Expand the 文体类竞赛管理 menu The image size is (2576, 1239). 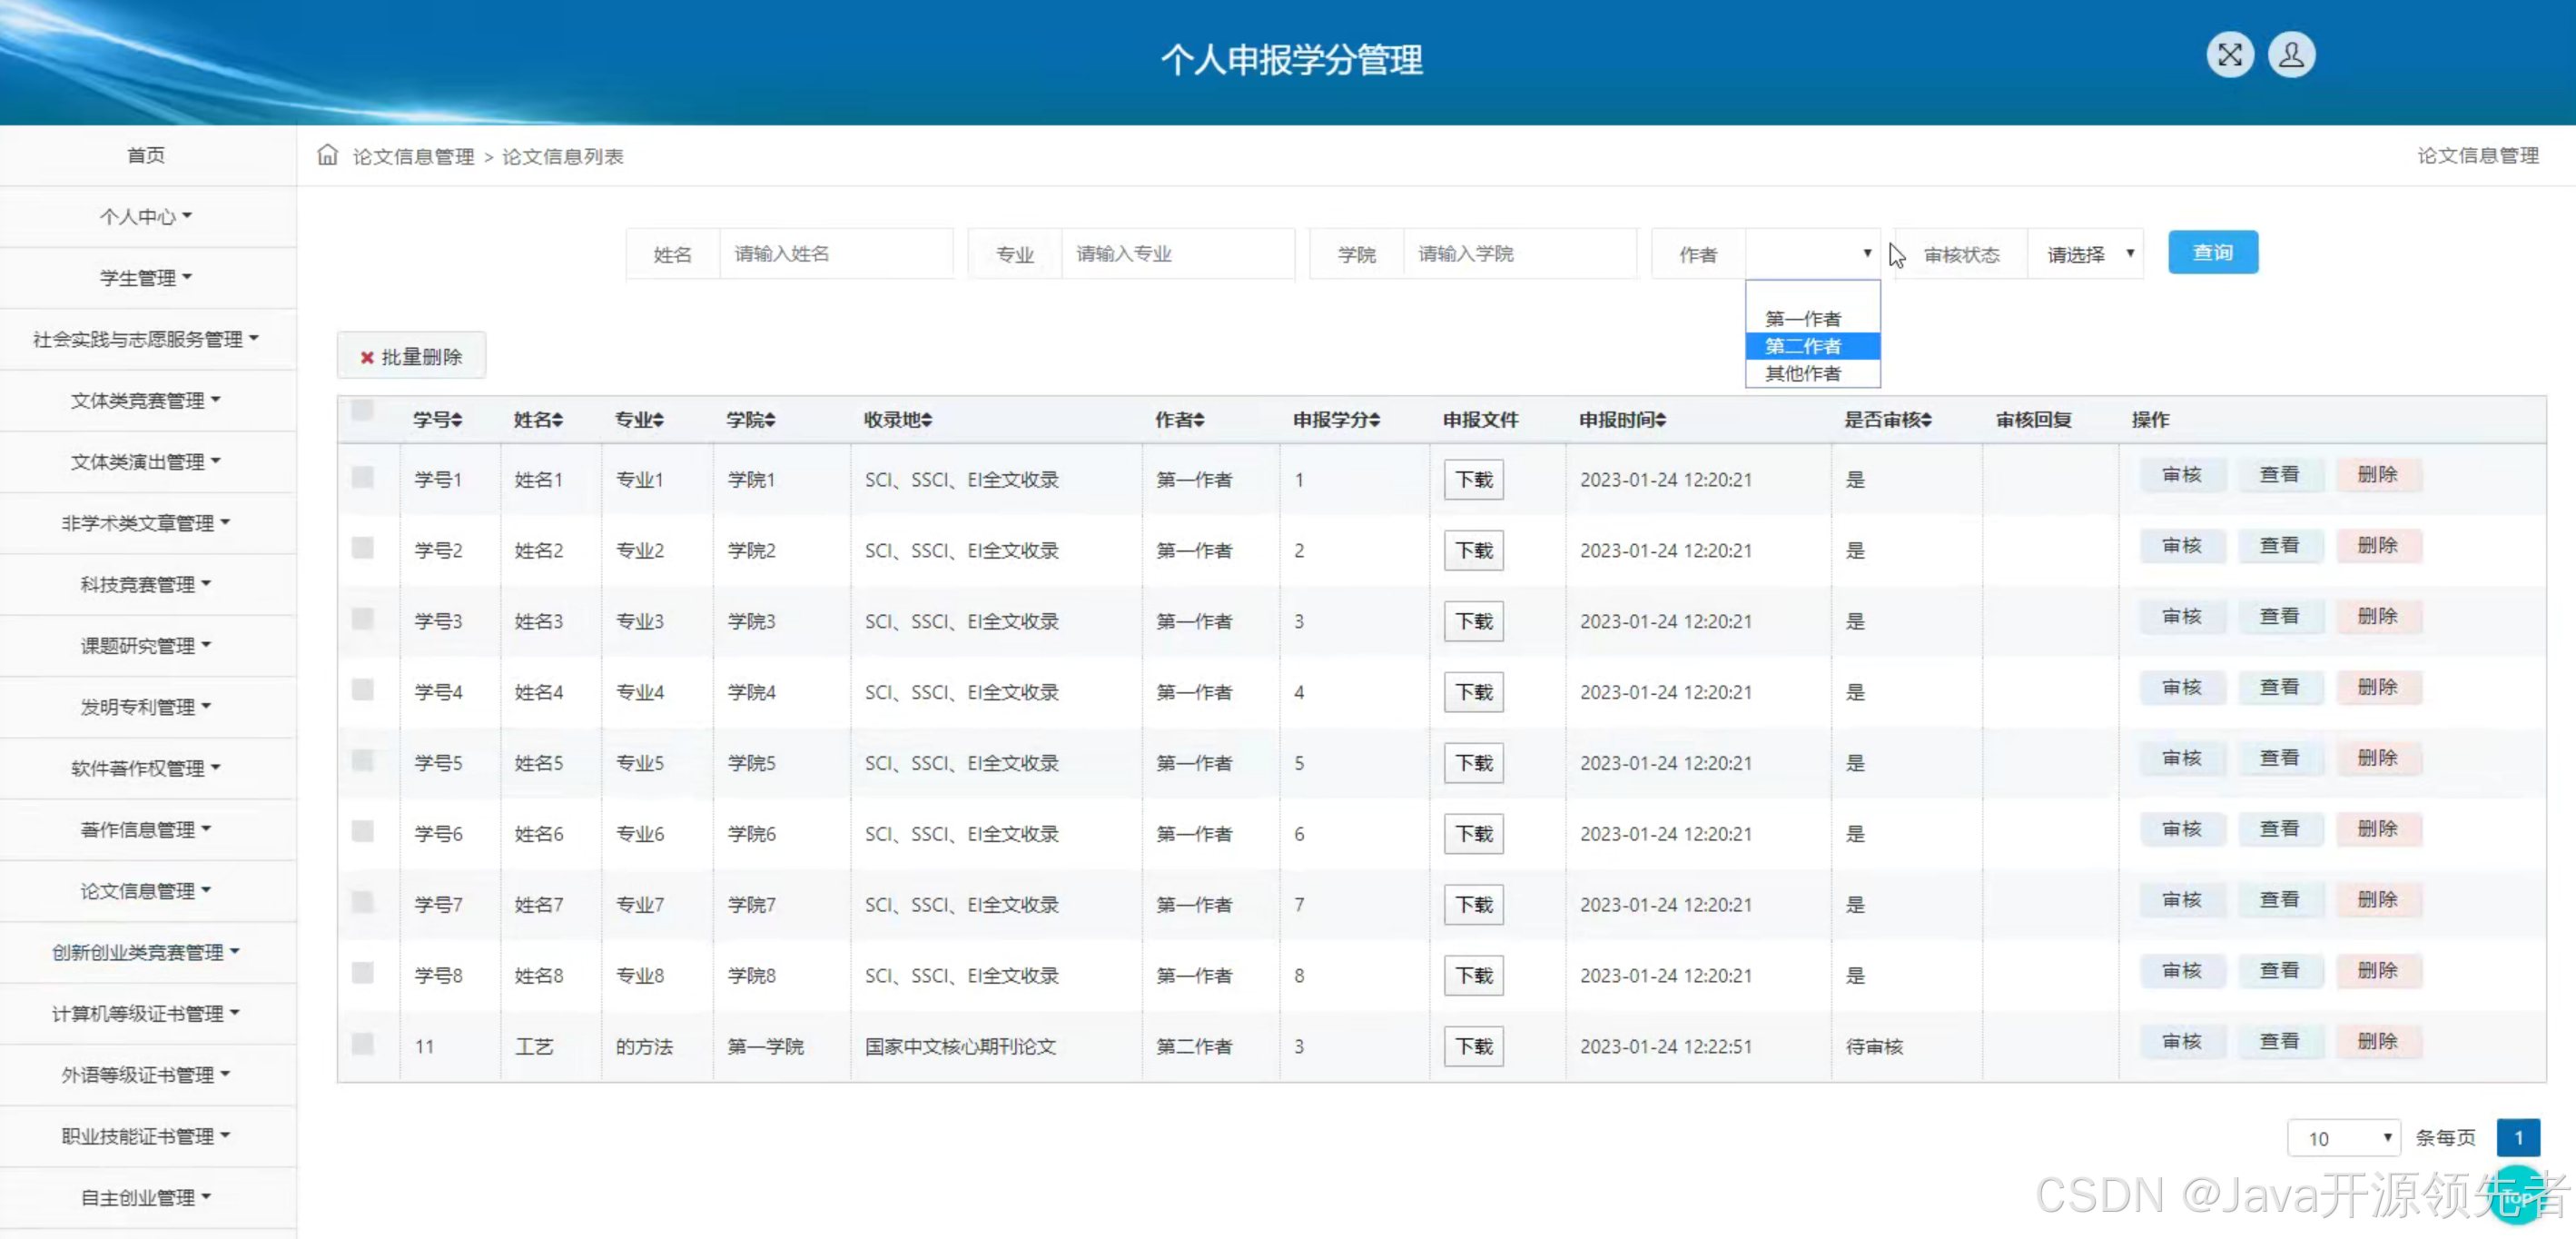pos(146,401)
